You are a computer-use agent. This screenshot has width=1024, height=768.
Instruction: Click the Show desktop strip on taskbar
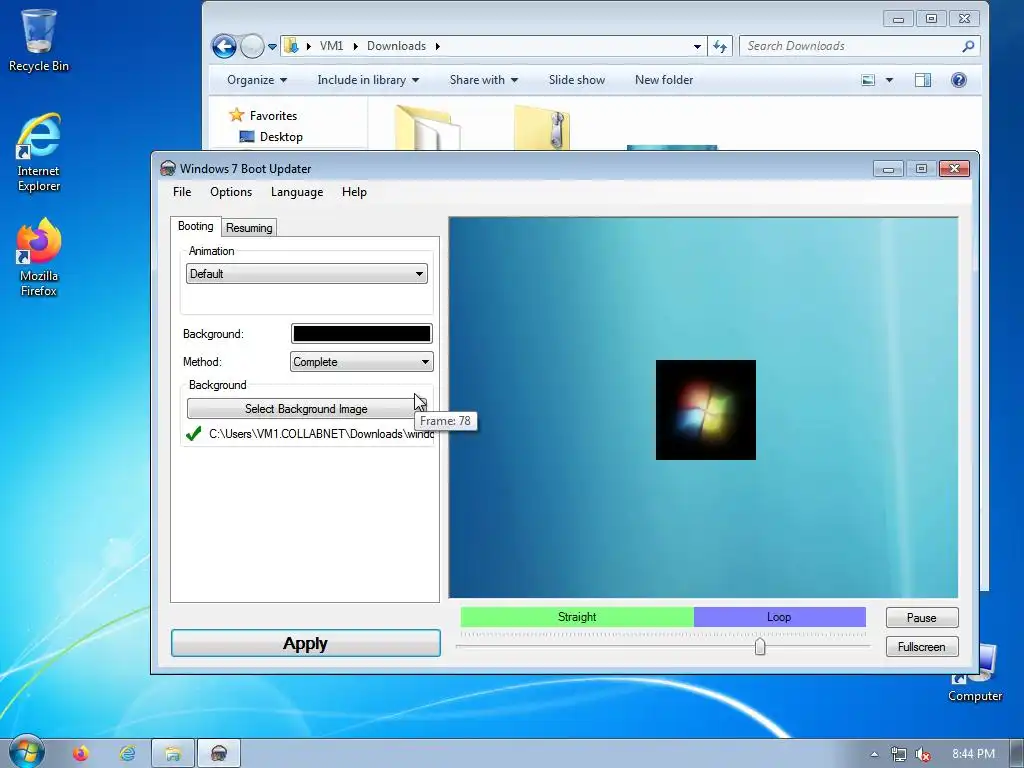1017,754
